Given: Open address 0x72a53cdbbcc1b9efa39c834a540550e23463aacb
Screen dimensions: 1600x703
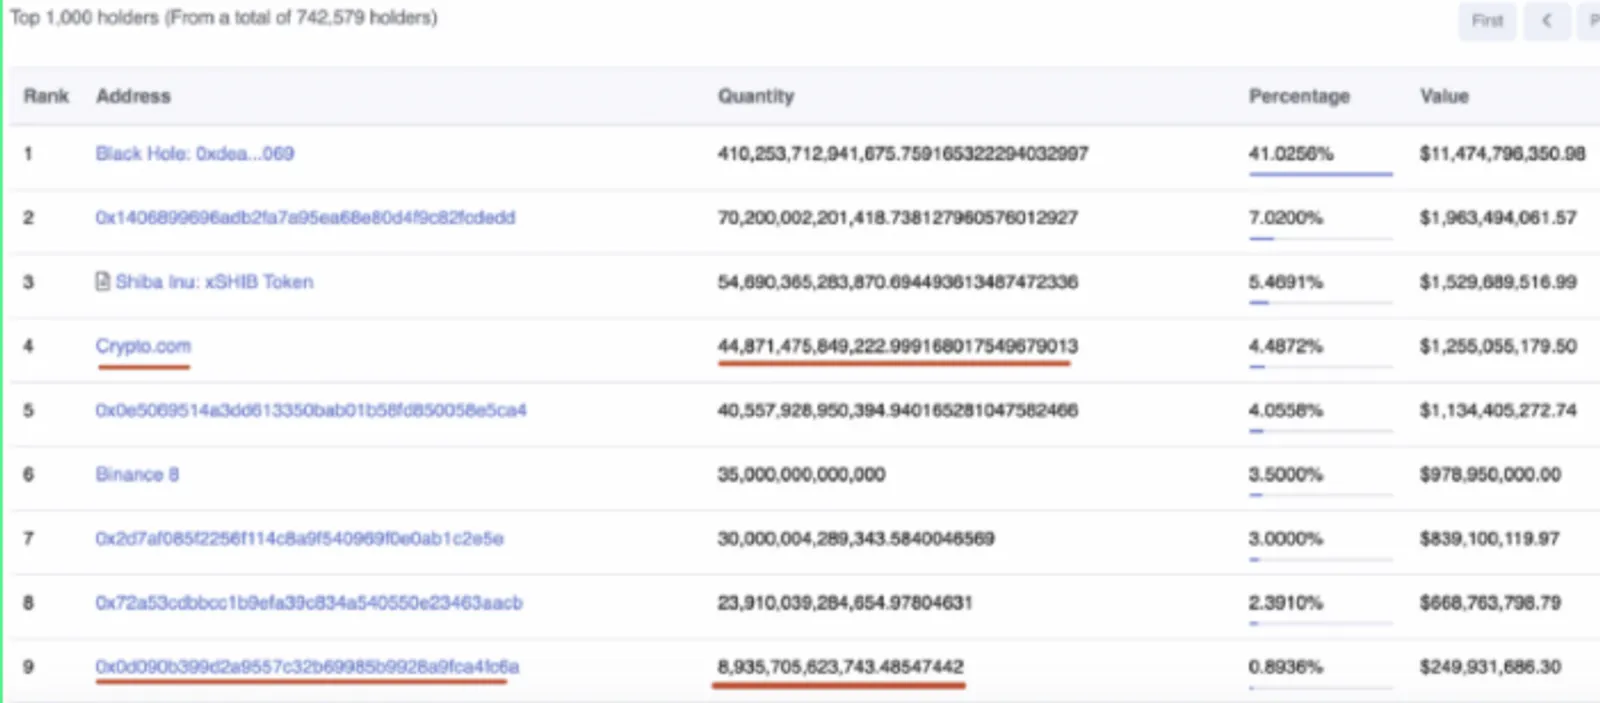Looking at the screenshot, I should pos(309,602).
